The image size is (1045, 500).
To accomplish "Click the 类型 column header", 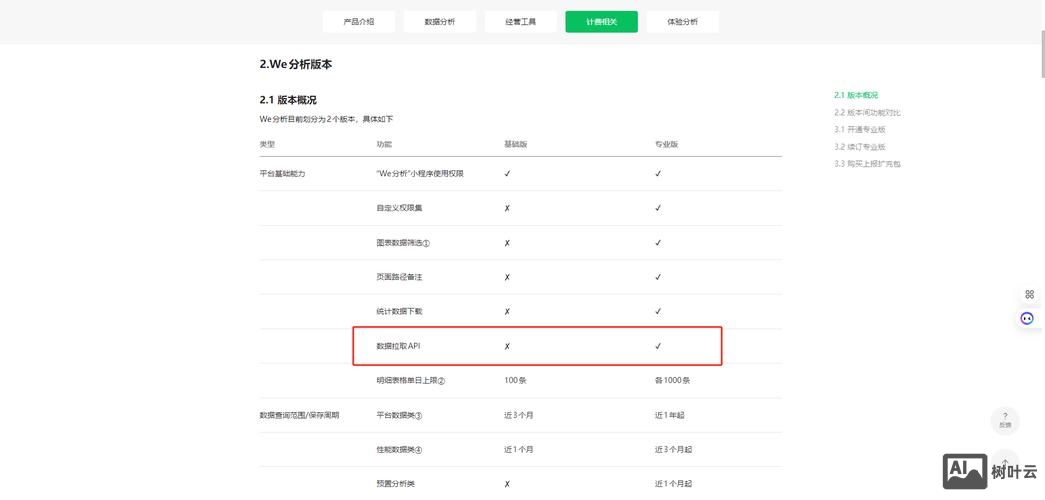I will [x=267, y=144].
